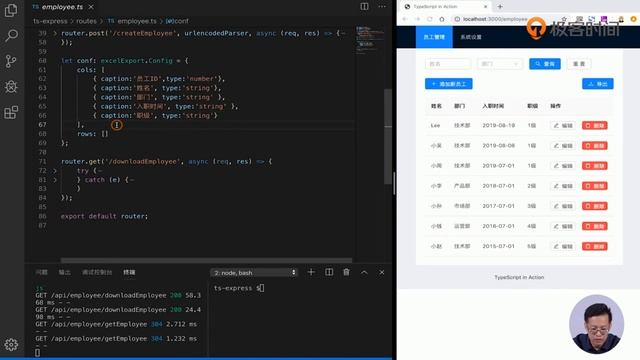Viewport: 640px width, 360px height.
Task: Close the TypeScript in Action browser tab
Action: click(485, 7)
